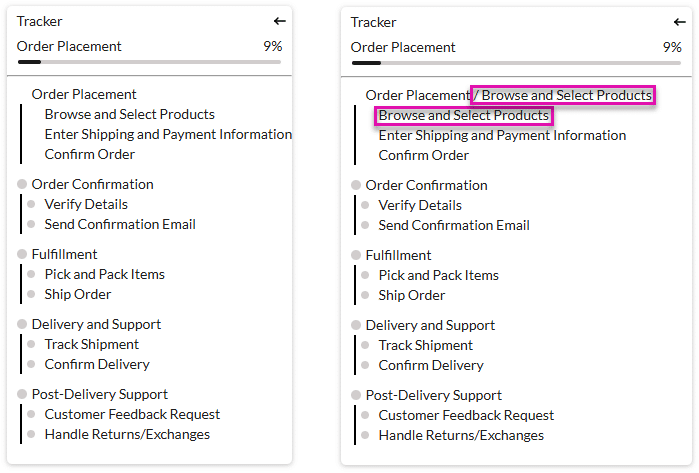This screenshot has width=699, height=473.
Task: Expand the Fulfillment stage in right panel
Action: (x=398, y=255)
